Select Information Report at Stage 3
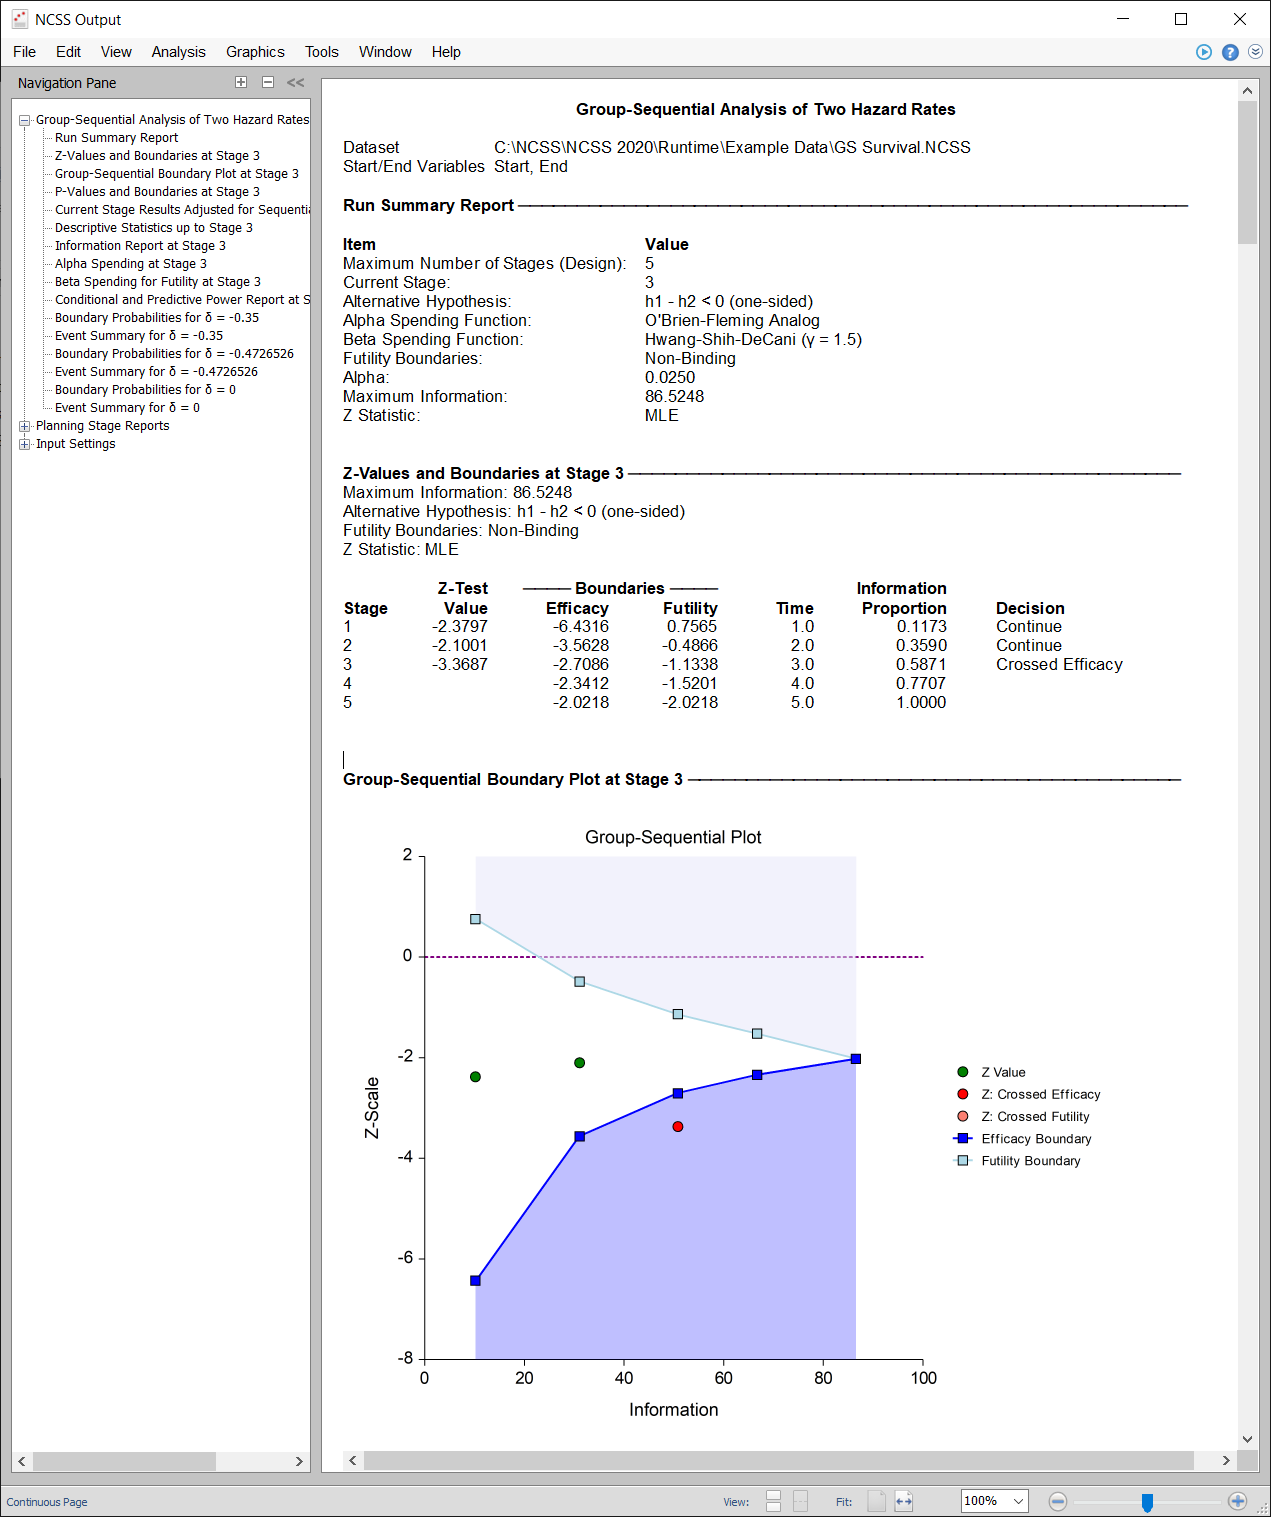 [140, 246]
